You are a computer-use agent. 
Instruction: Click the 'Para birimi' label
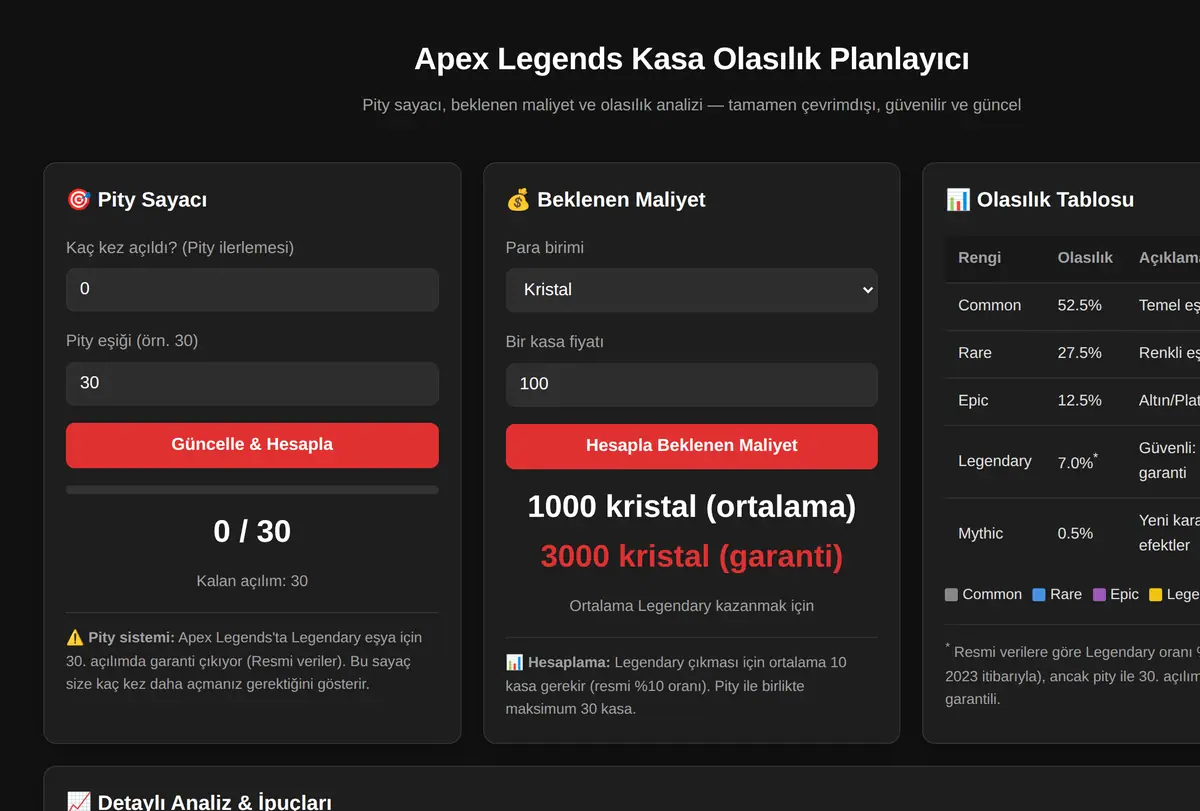tap(545, 248)
